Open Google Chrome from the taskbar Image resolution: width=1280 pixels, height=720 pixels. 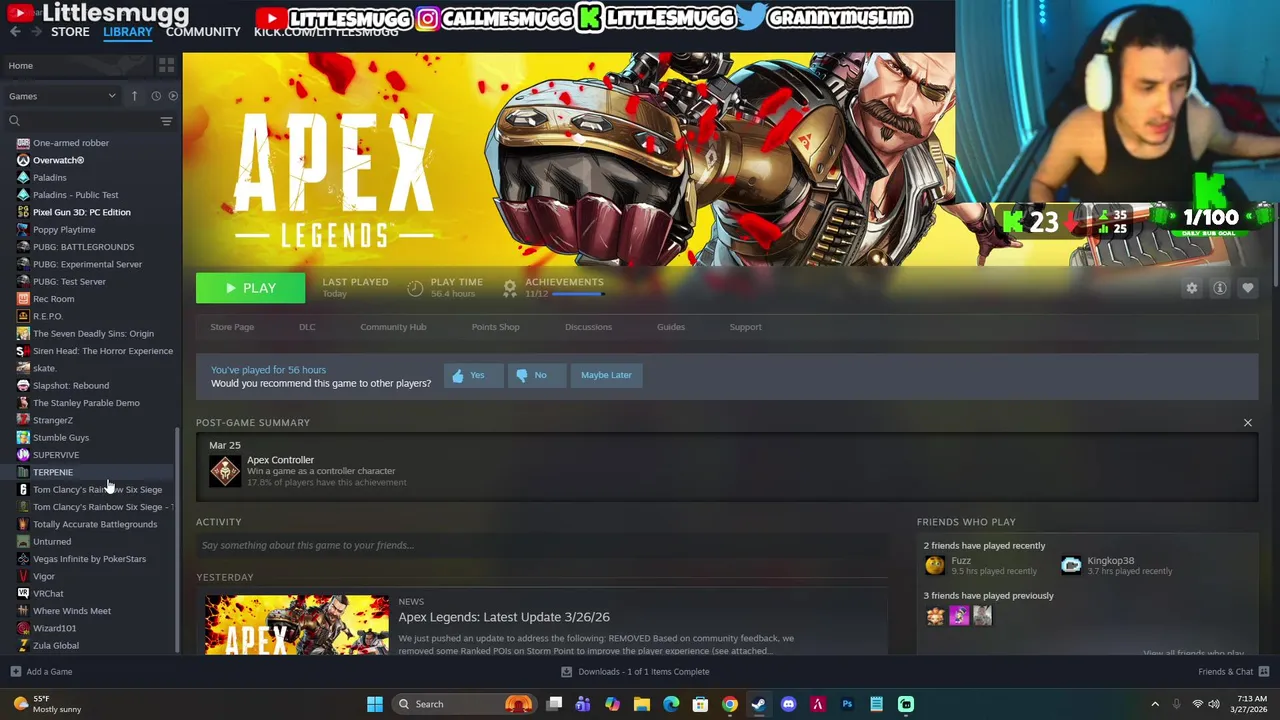[730, 704]
